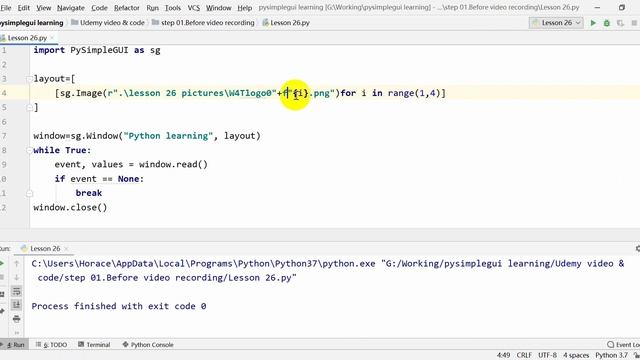This screenshot has width=640, height=360.
Task: Open the VCS menu
Action: pyautogui.click(x=193, y=8)
